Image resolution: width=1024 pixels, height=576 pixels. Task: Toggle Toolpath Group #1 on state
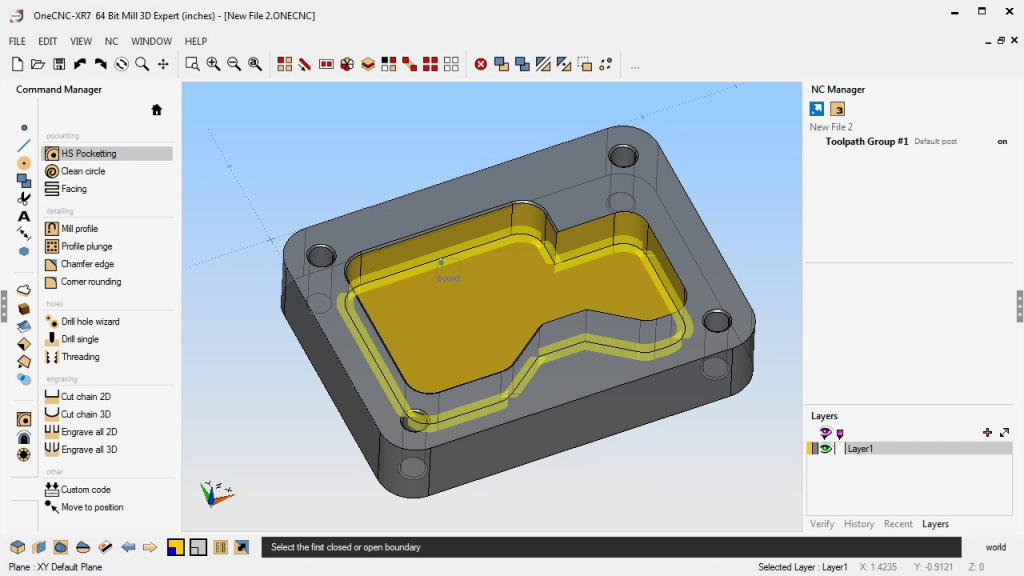pyautogui.click(x=1002, y=142)
